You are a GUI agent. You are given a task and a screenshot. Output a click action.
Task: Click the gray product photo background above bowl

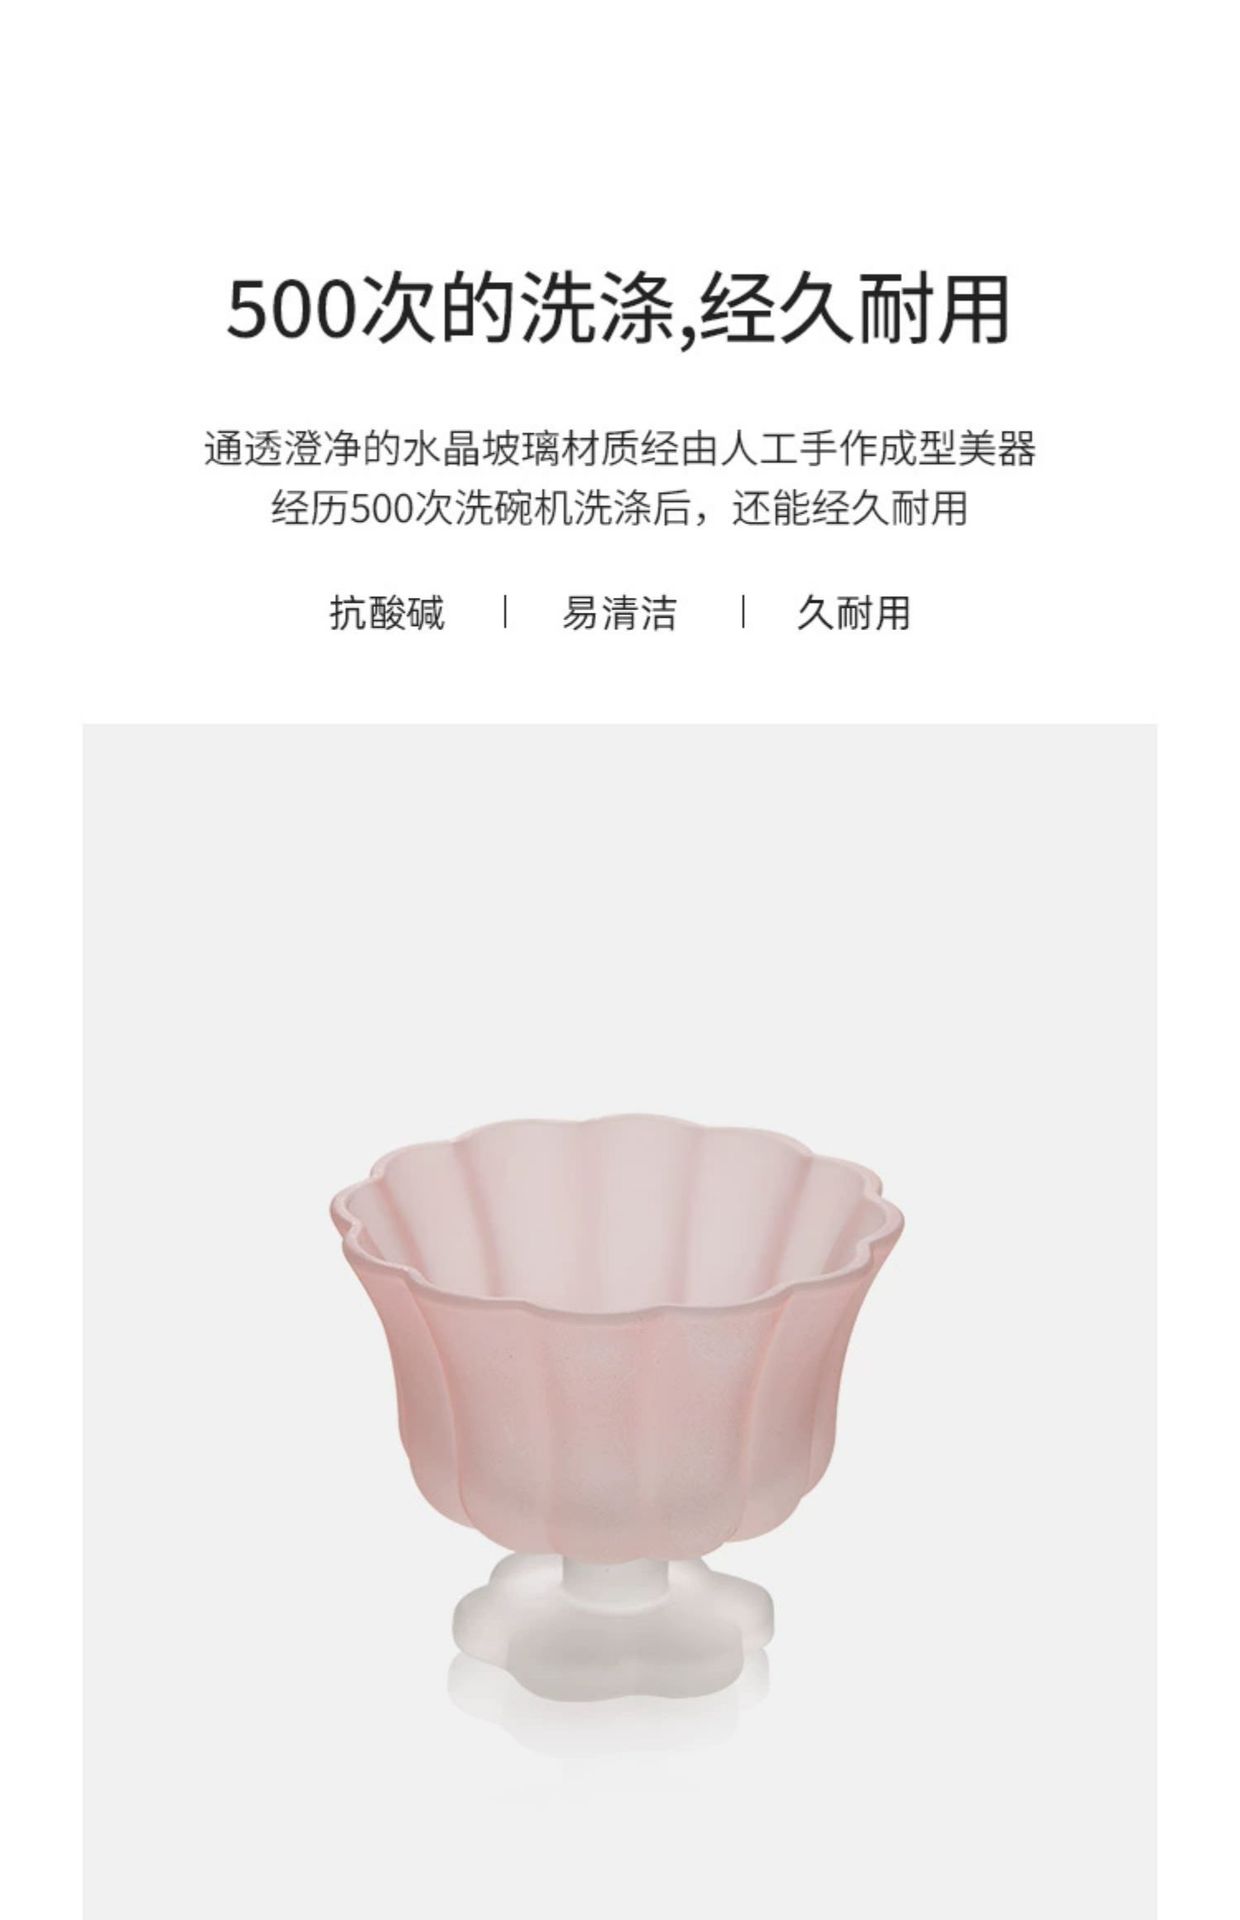pyautogui.click(x=620, y=900)
